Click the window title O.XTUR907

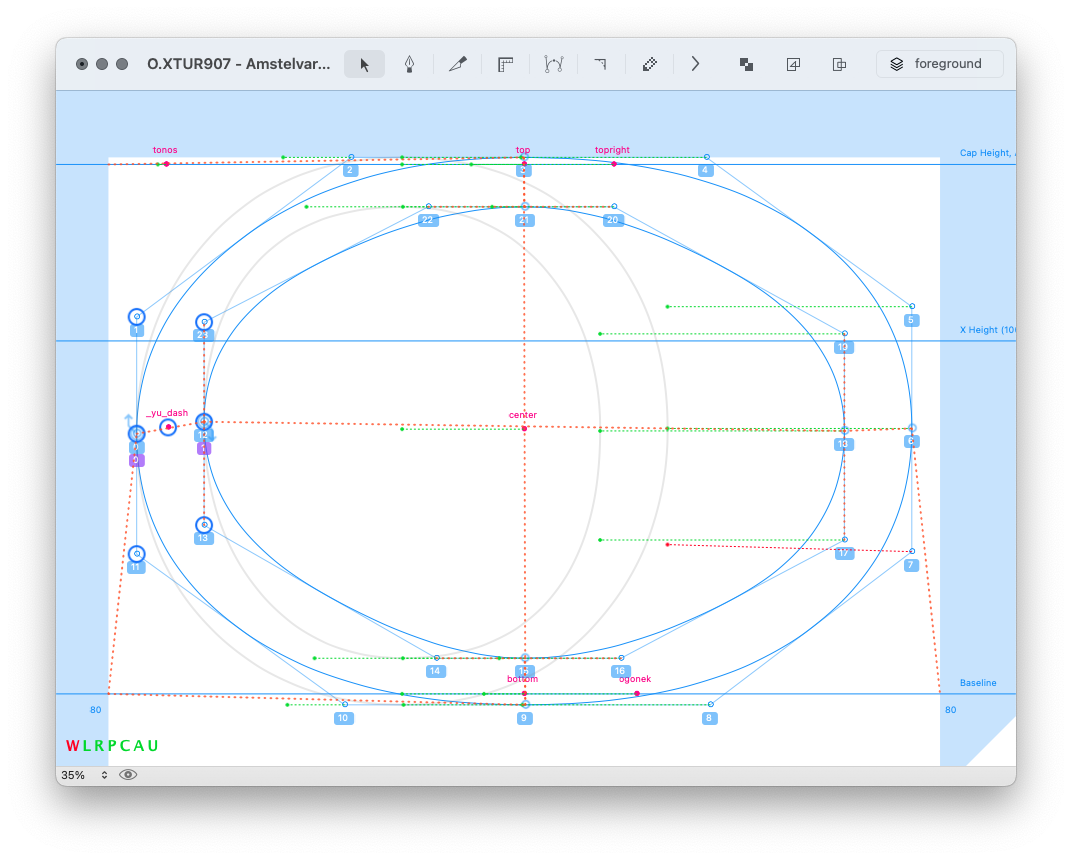[x=238, y=64]
